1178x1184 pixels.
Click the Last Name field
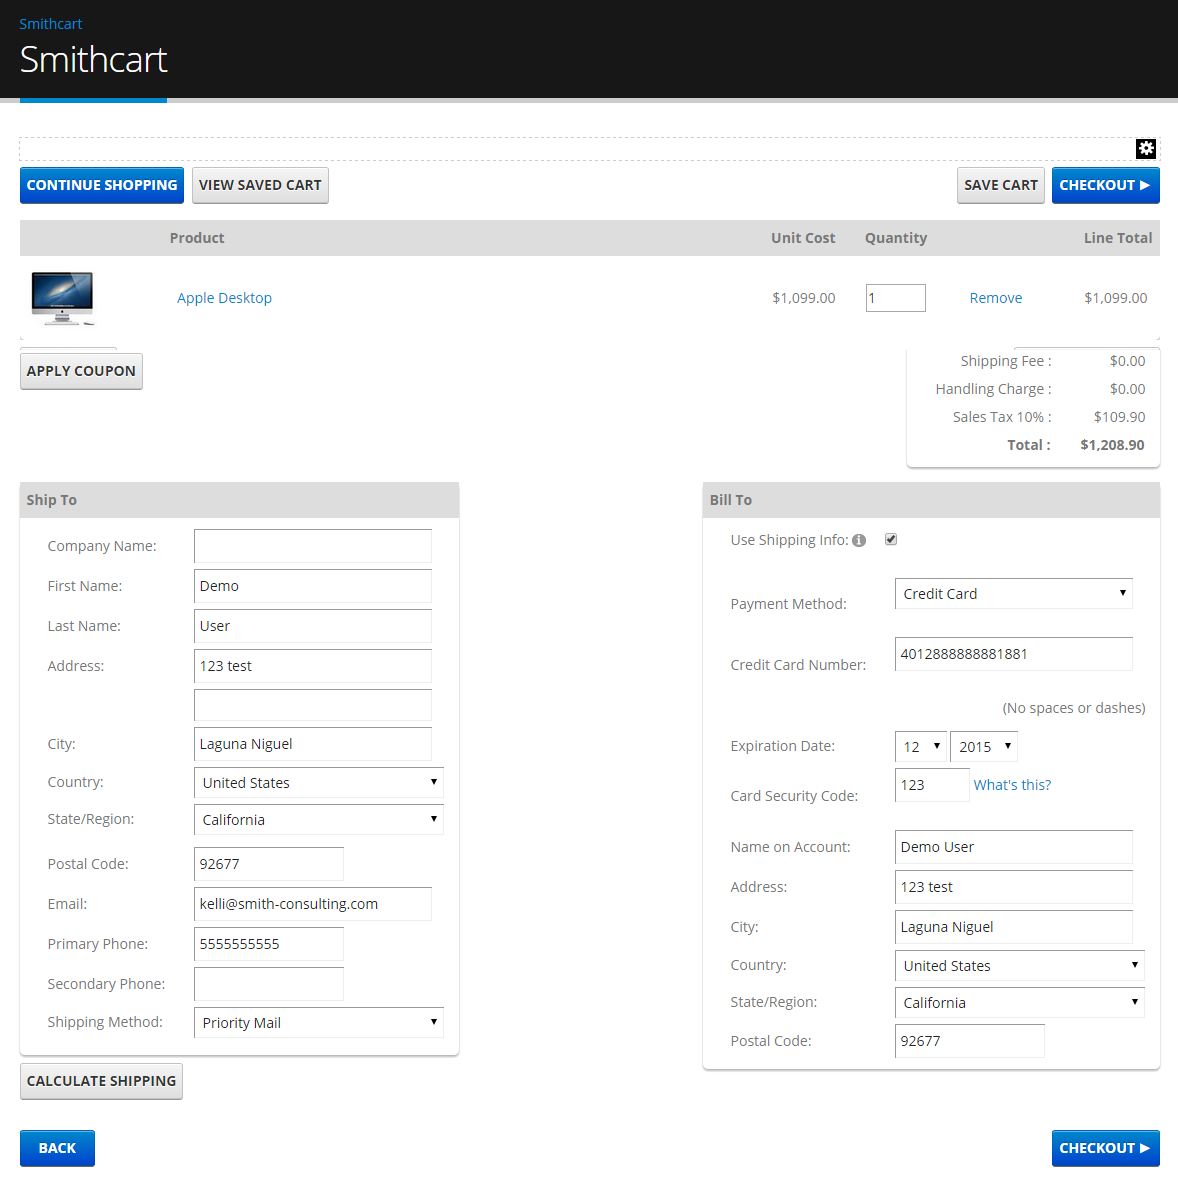(x=313, y=626)
